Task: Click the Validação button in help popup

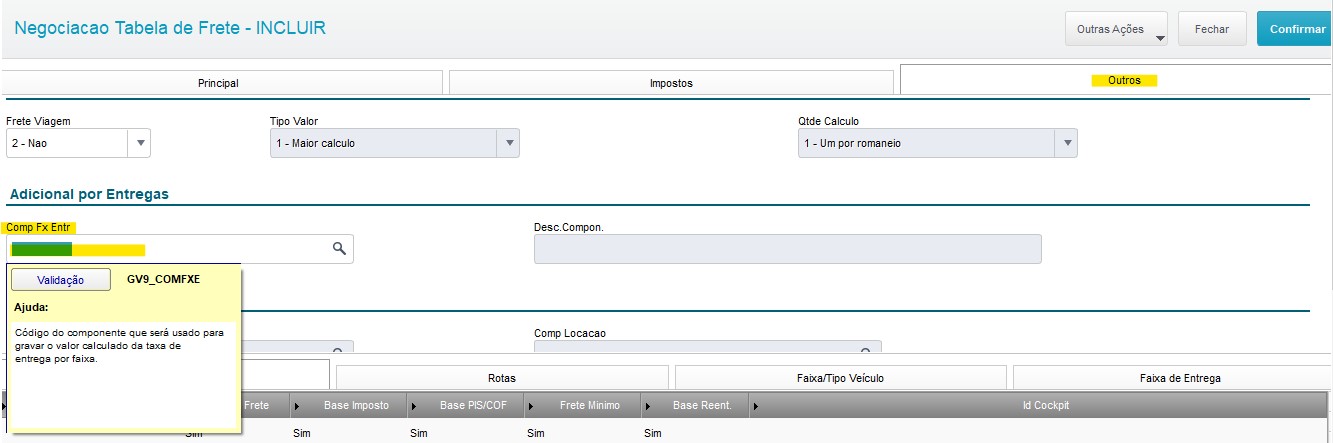Action: (x=60, y=280)
